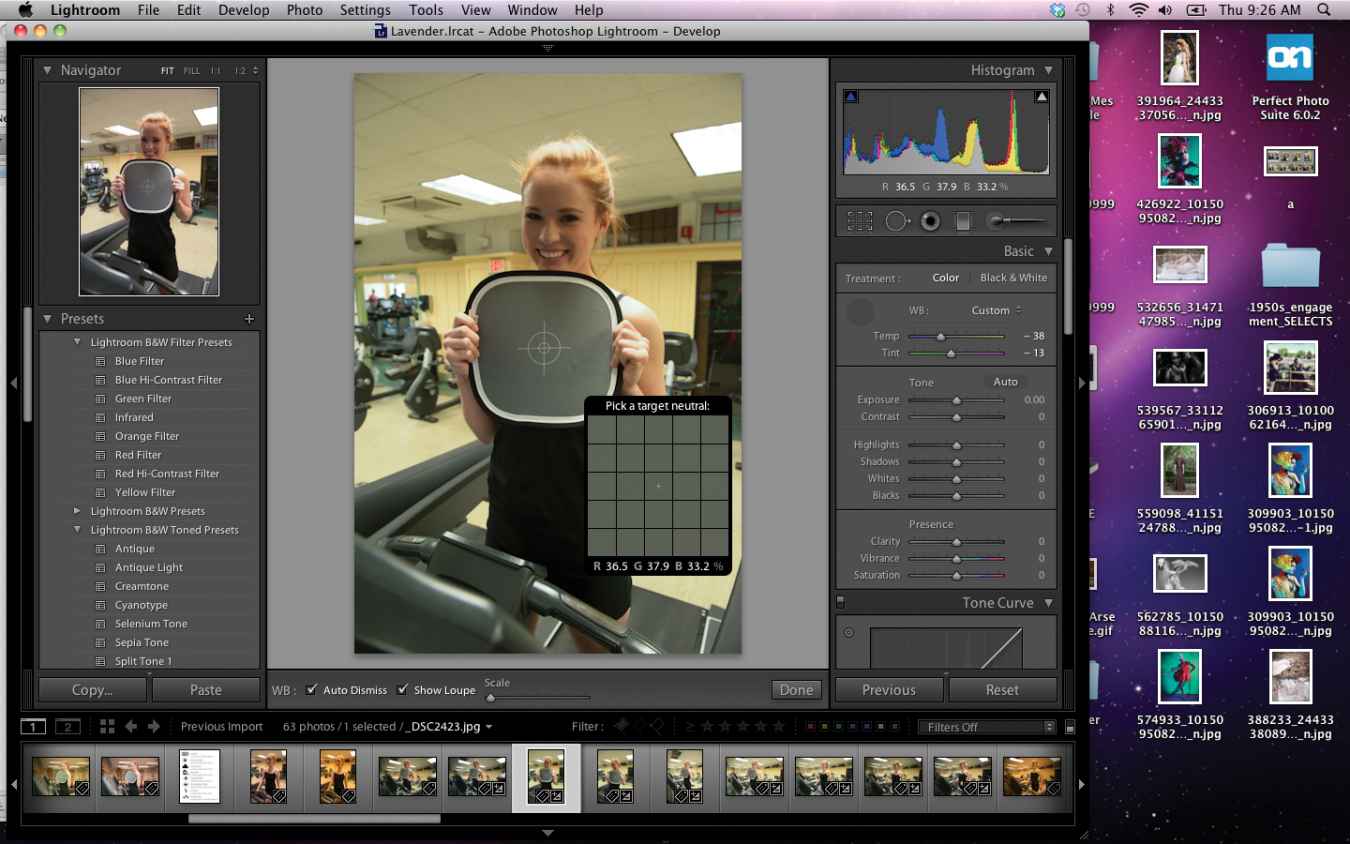Collapse Lightroom B&W Toned Presets folder
The height and width of the screenshot is (844, 1350).
coord(77,530)
